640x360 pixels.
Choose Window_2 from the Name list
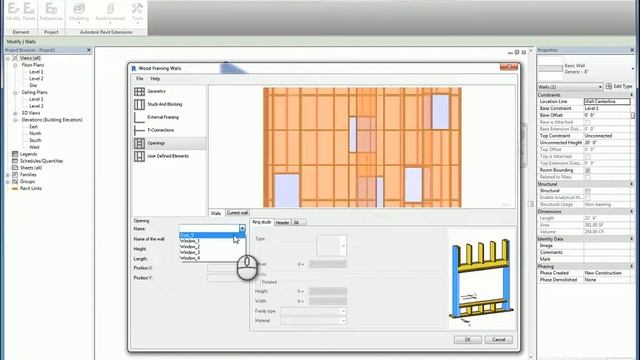point(212,247)
